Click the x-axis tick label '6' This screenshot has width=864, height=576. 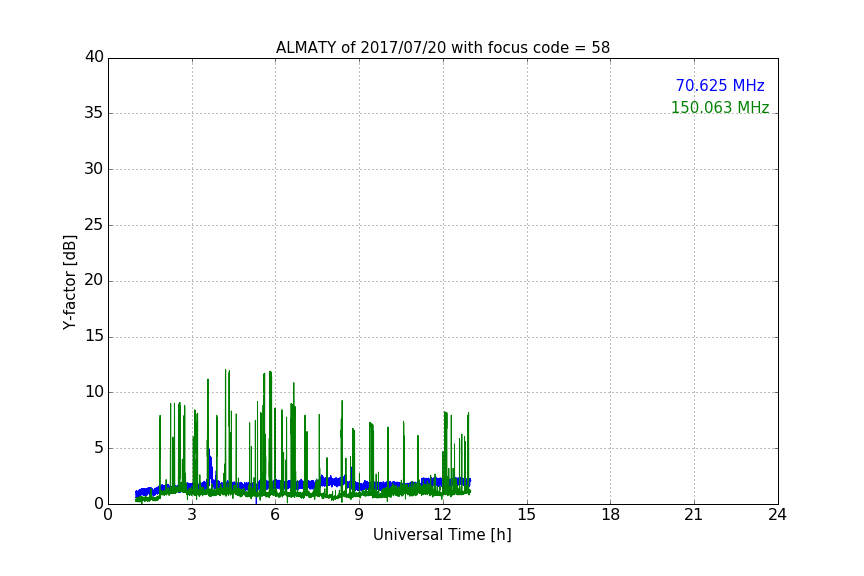coord(275,515)
